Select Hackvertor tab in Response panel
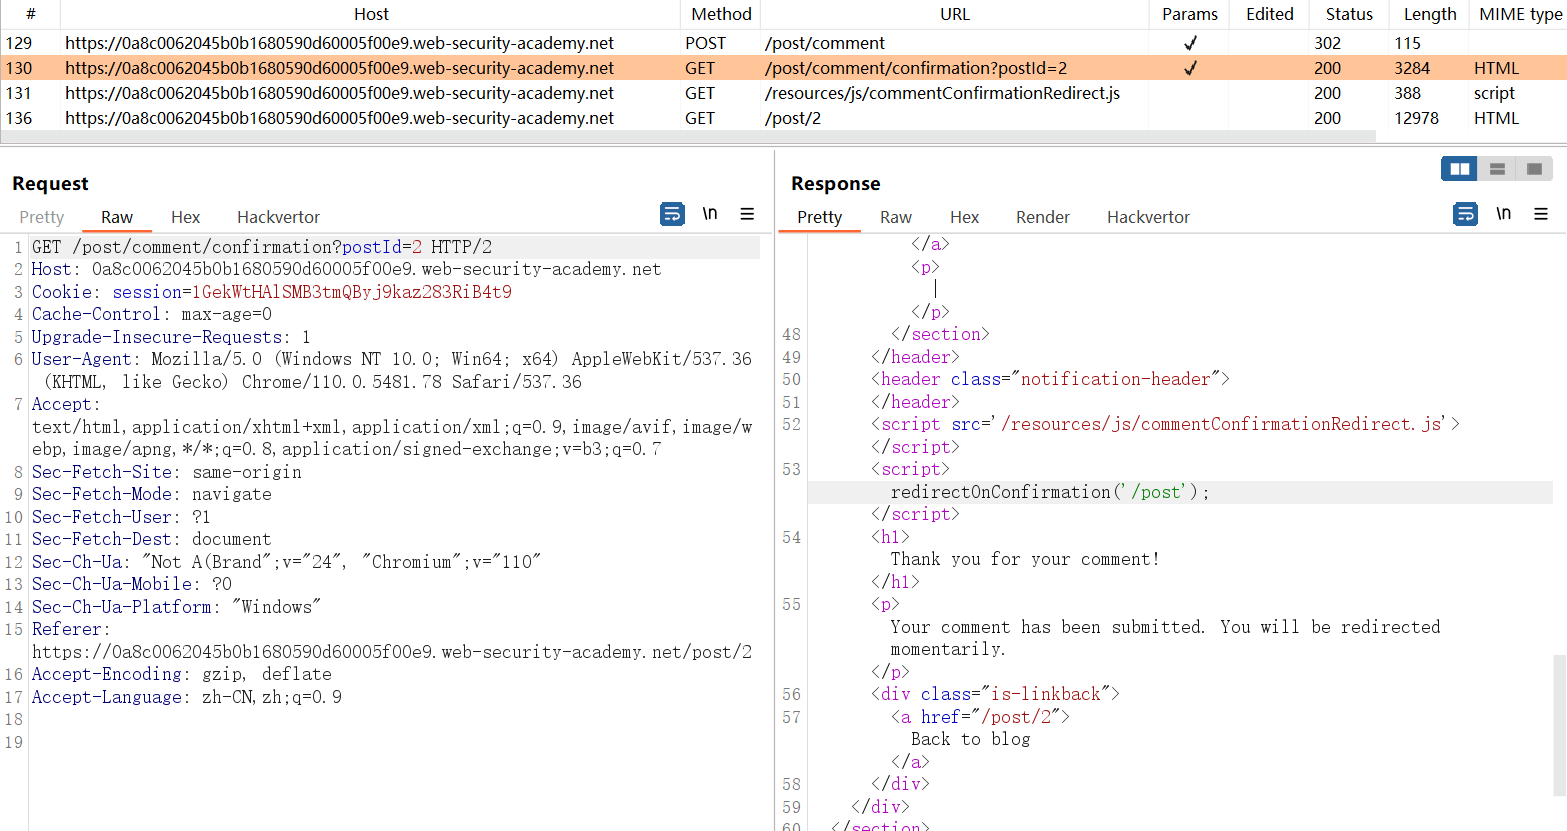 click(x=1148, y=217)
